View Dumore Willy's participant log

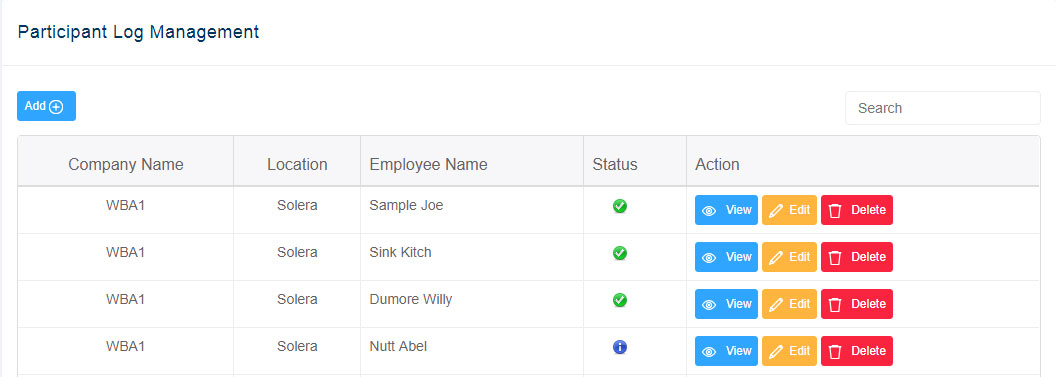tap(726, 304)
